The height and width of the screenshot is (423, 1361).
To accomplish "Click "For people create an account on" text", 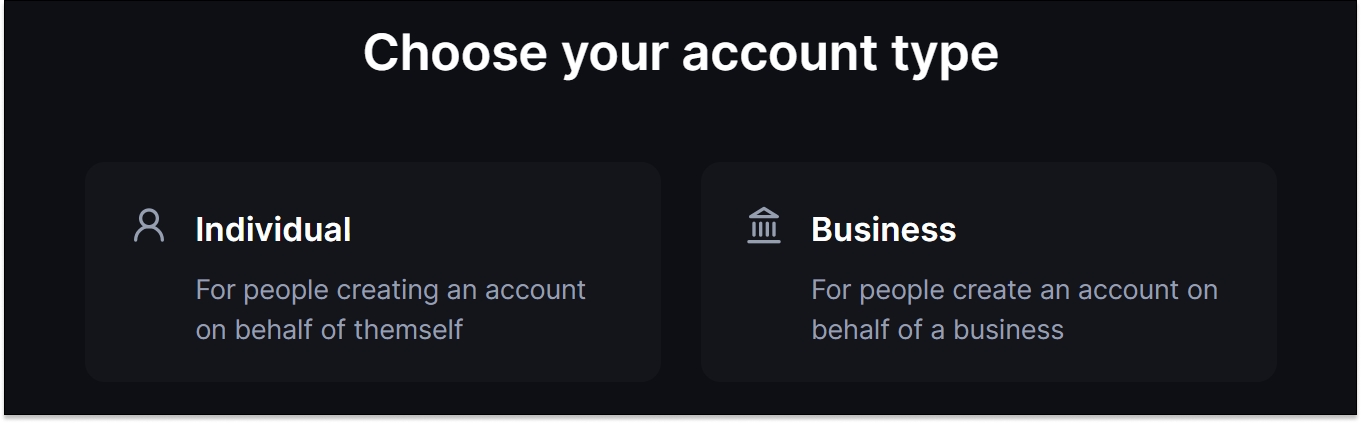I will click(1014, 290).
